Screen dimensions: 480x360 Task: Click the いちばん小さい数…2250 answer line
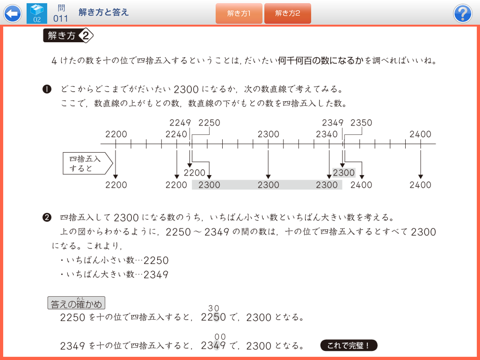114,260
